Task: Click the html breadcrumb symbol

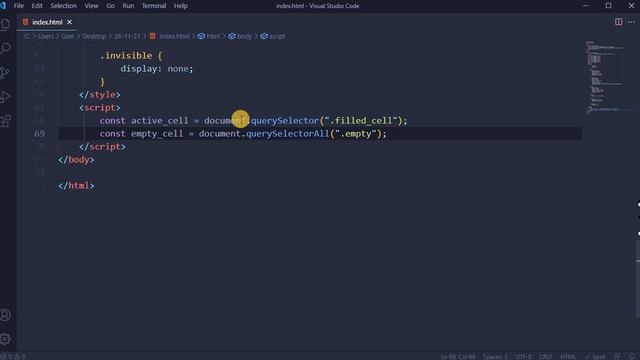Action: [213, 36]
